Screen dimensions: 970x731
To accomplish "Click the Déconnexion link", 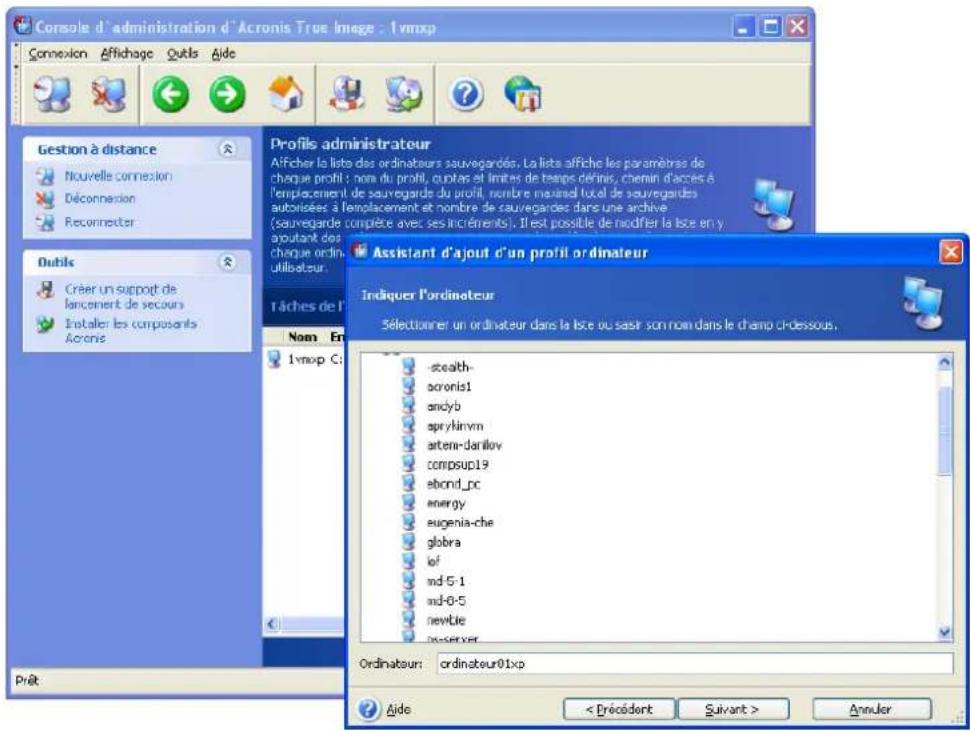I will coord(100,199).
